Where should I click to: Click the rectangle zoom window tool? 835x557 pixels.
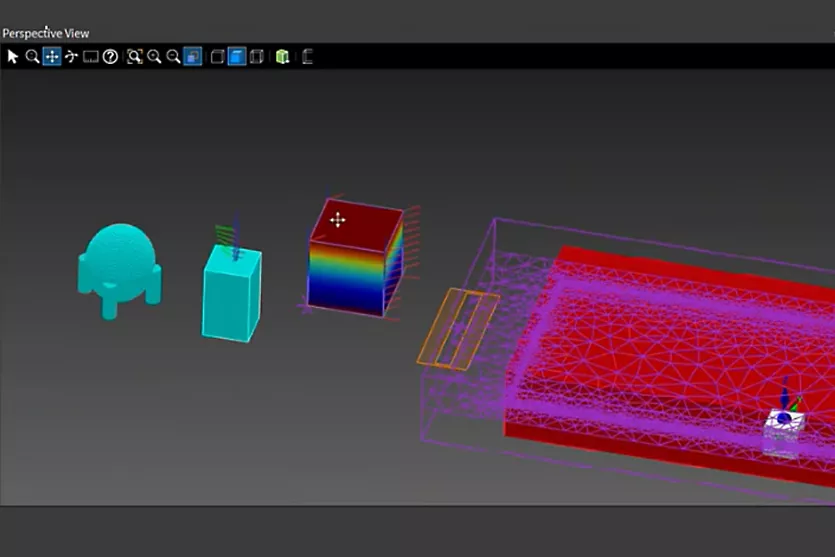[90, 57]
